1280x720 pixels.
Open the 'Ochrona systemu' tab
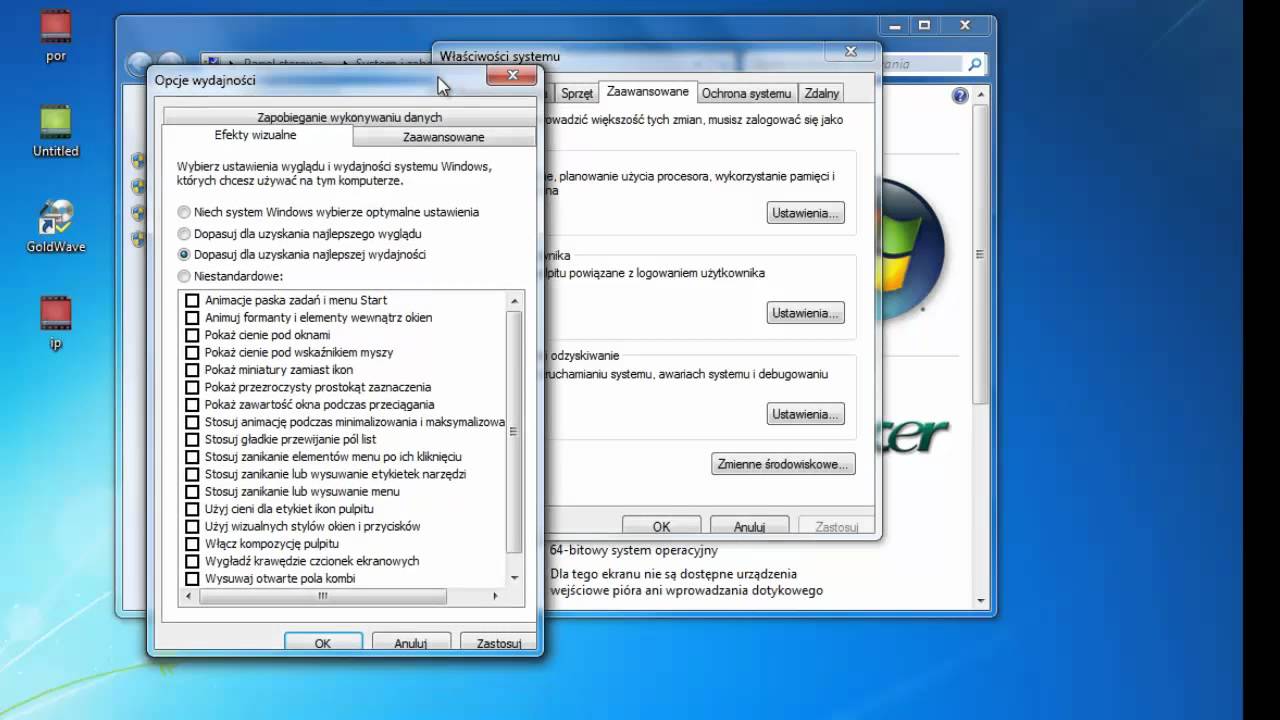[x=746, y=93]
